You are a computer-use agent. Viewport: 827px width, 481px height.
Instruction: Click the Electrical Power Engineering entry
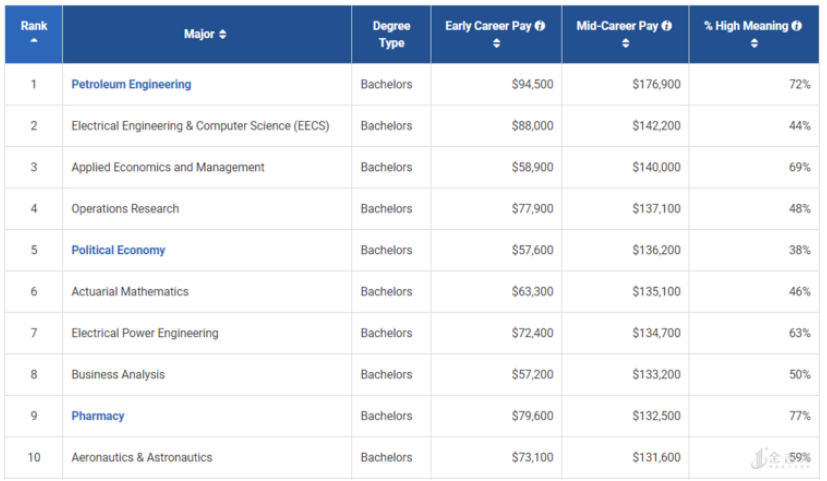pyautogui.click(x=145, y=333)
